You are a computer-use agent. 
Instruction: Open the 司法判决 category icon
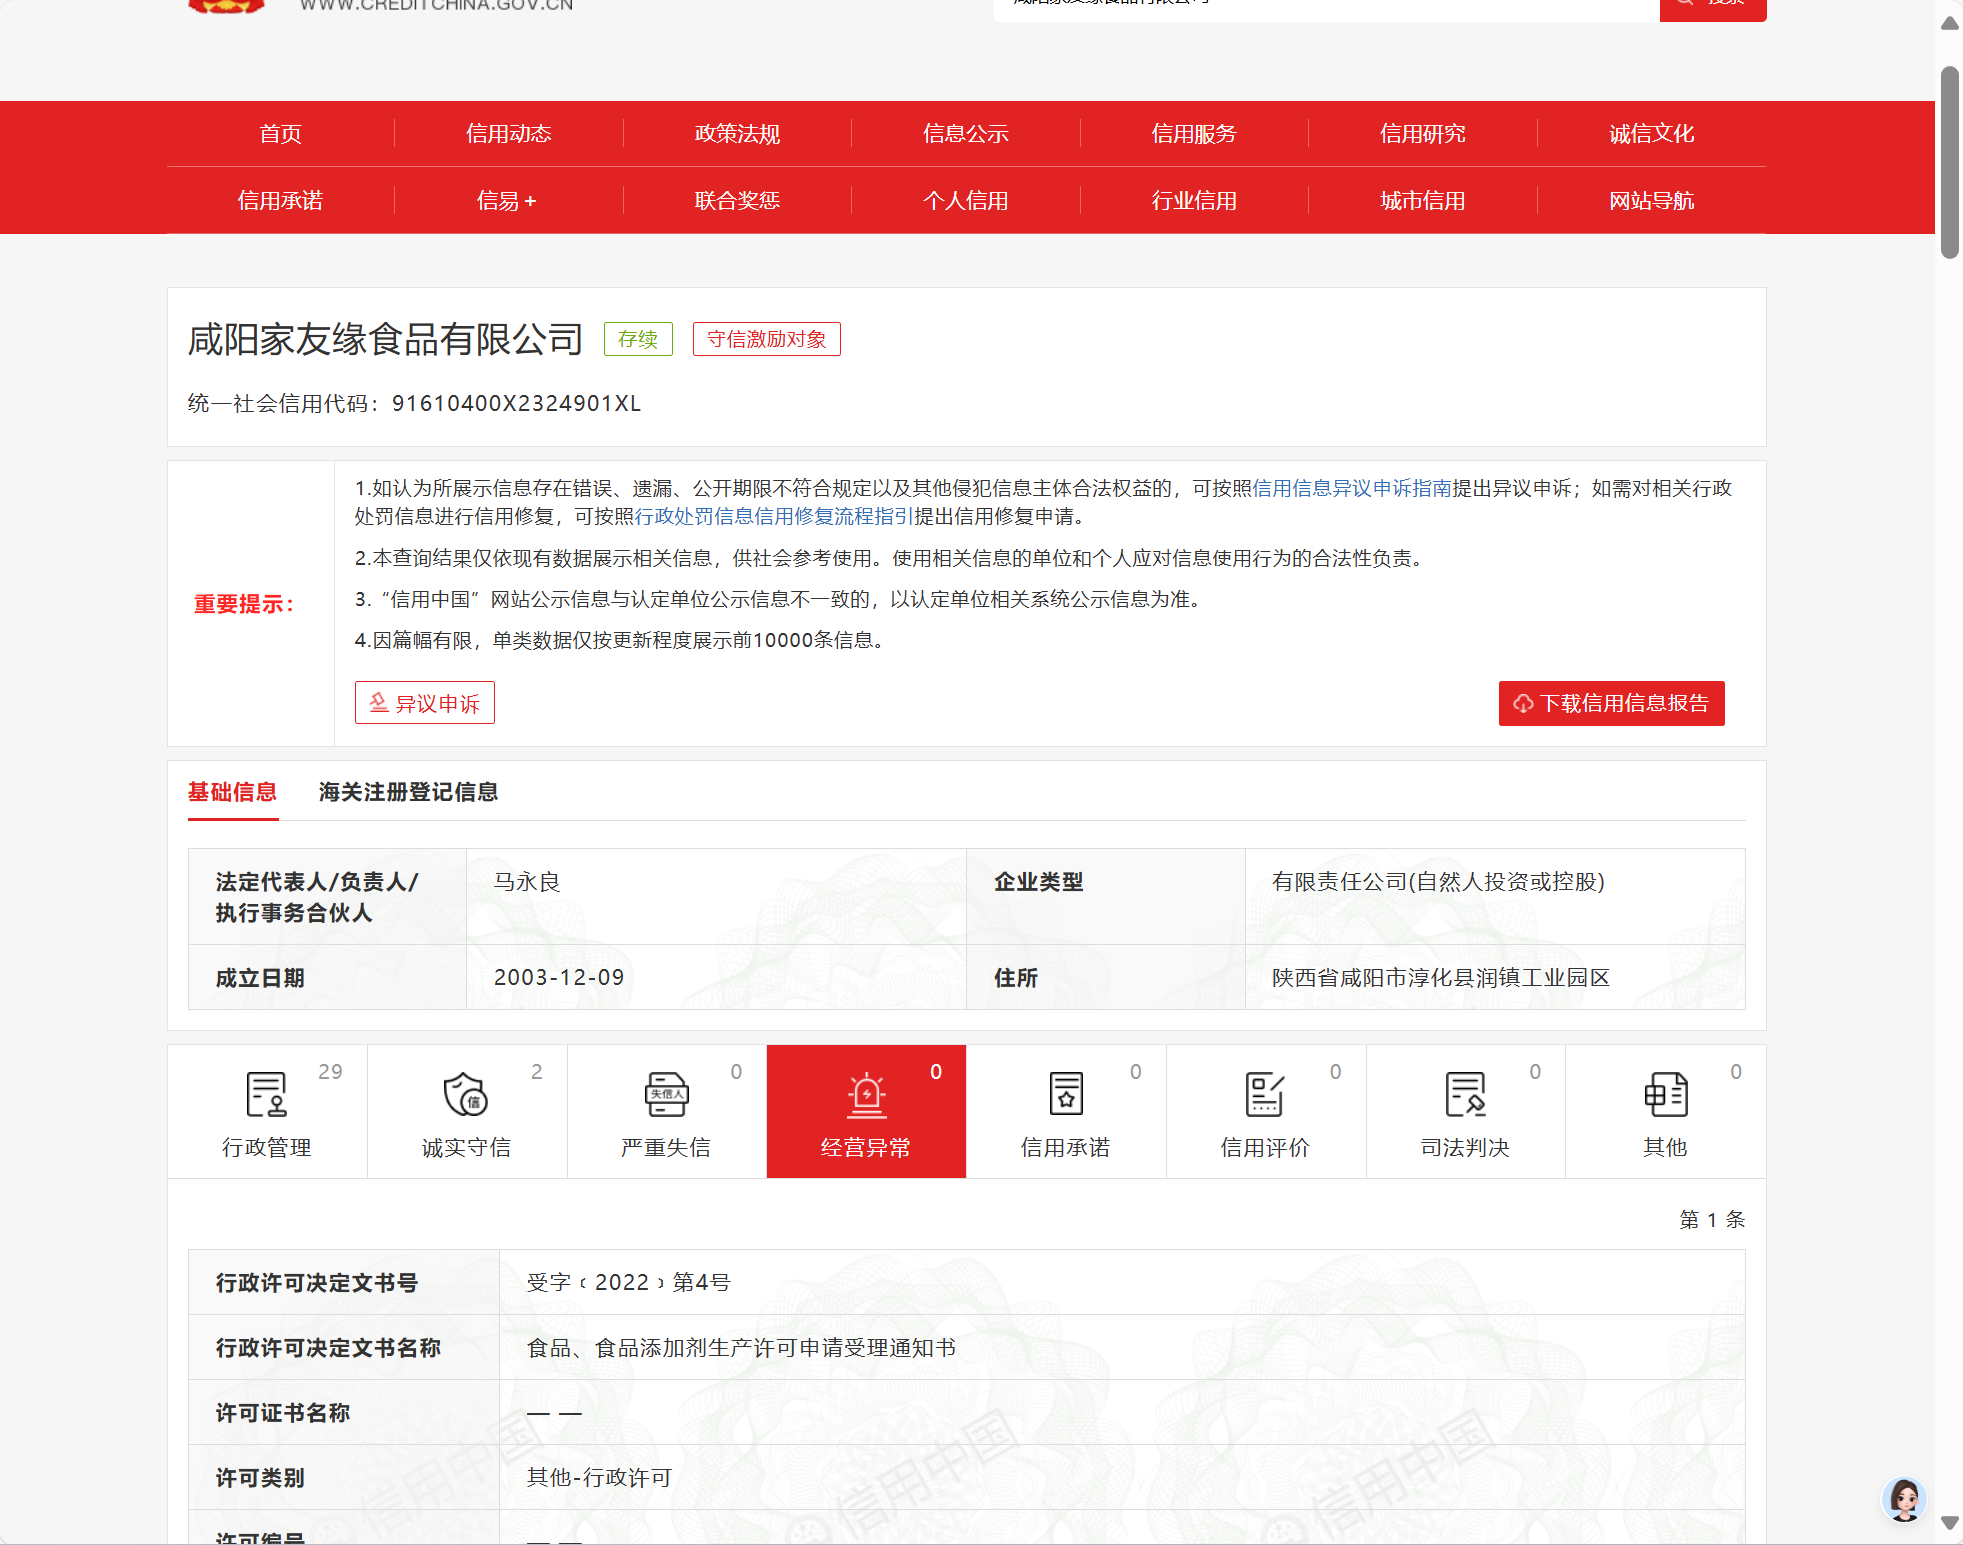click(1465, 1094)
